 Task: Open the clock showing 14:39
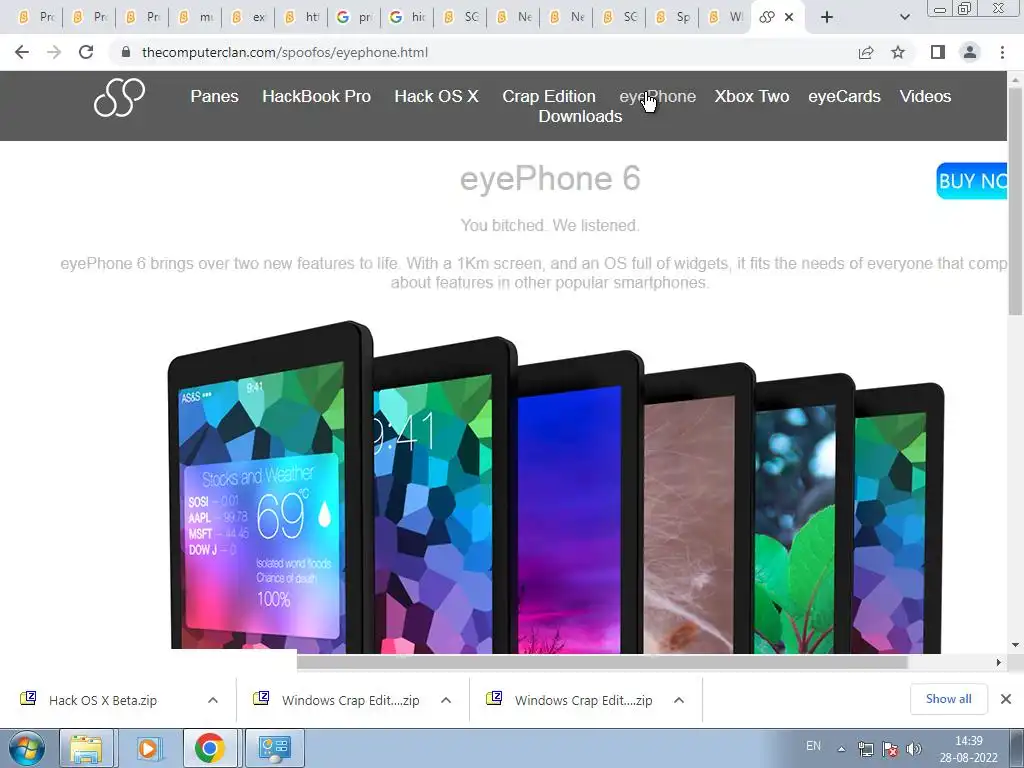(x=968, y=749)
